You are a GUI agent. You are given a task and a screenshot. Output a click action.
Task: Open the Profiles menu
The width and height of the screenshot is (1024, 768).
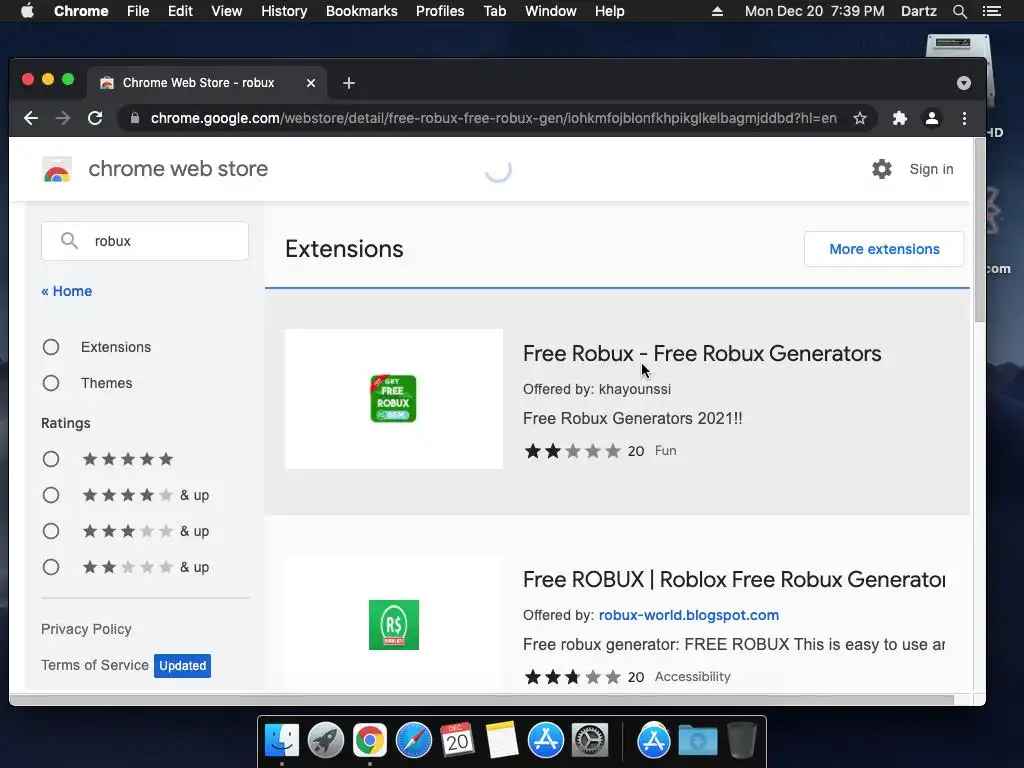tap(440, 11)
